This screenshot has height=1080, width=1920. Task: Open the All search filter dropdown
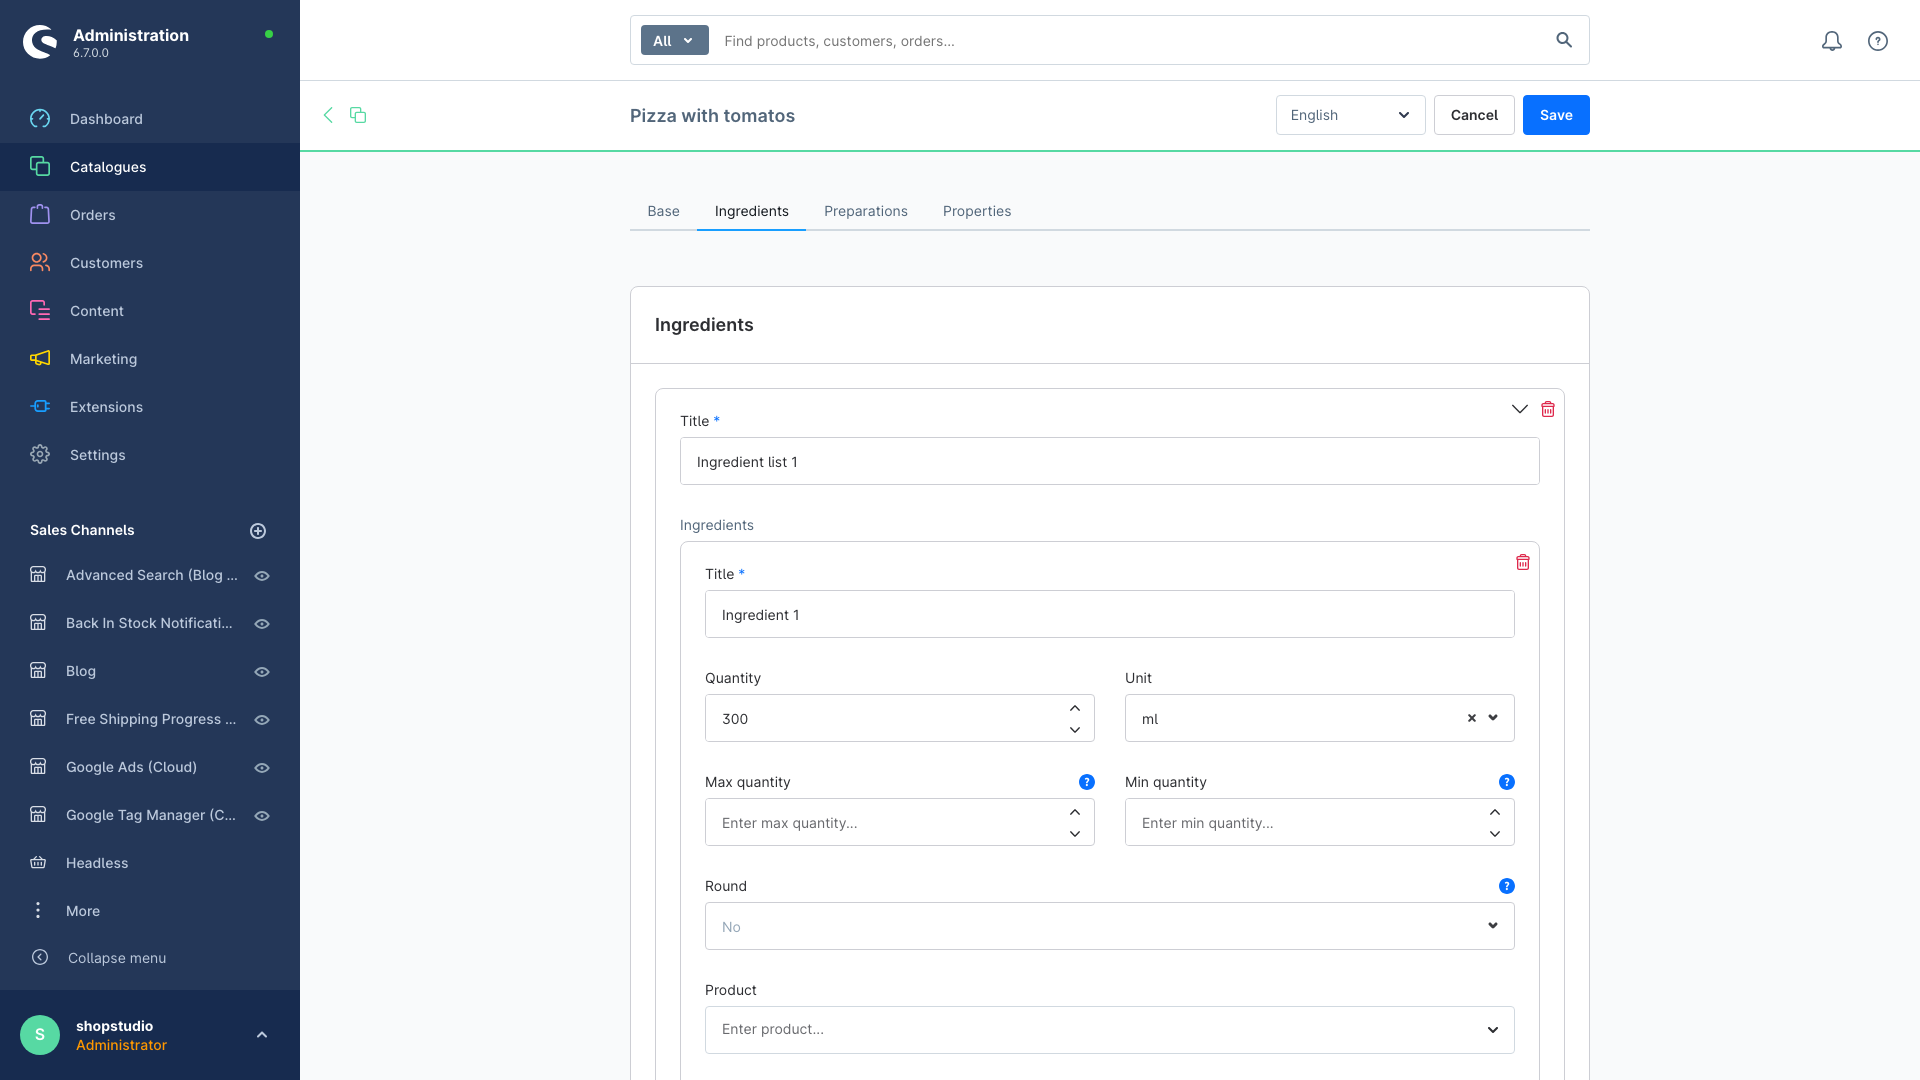point(674,41)
